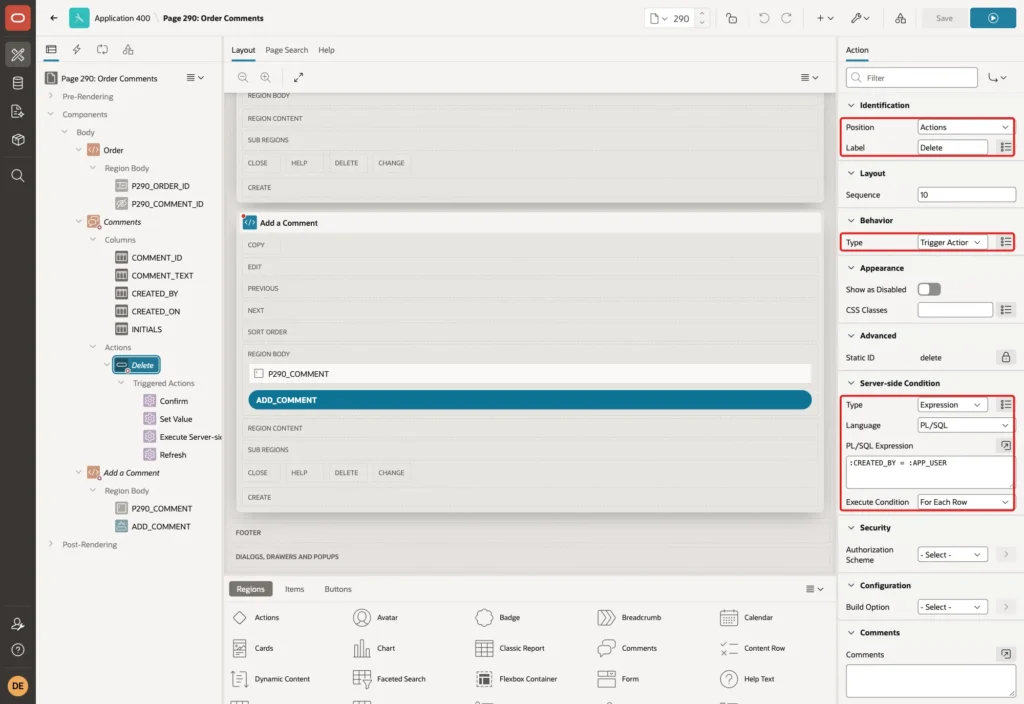Click the ADD_COMMENT button in layout
This screenshot has height=704, width=1024.
[530, 400]
